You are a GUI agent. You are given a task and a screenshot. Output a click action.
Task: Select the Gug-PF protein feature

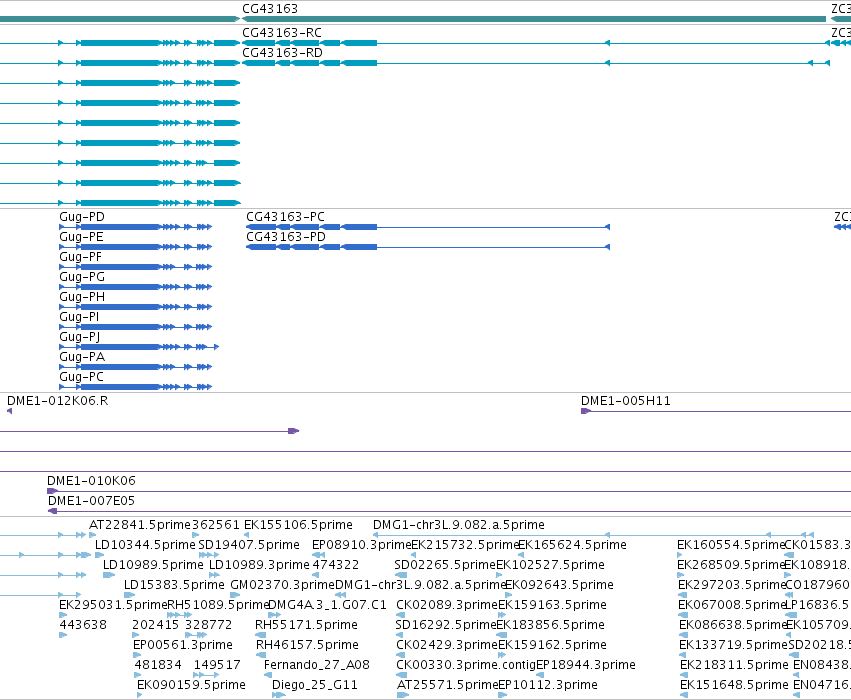point(135,267)
